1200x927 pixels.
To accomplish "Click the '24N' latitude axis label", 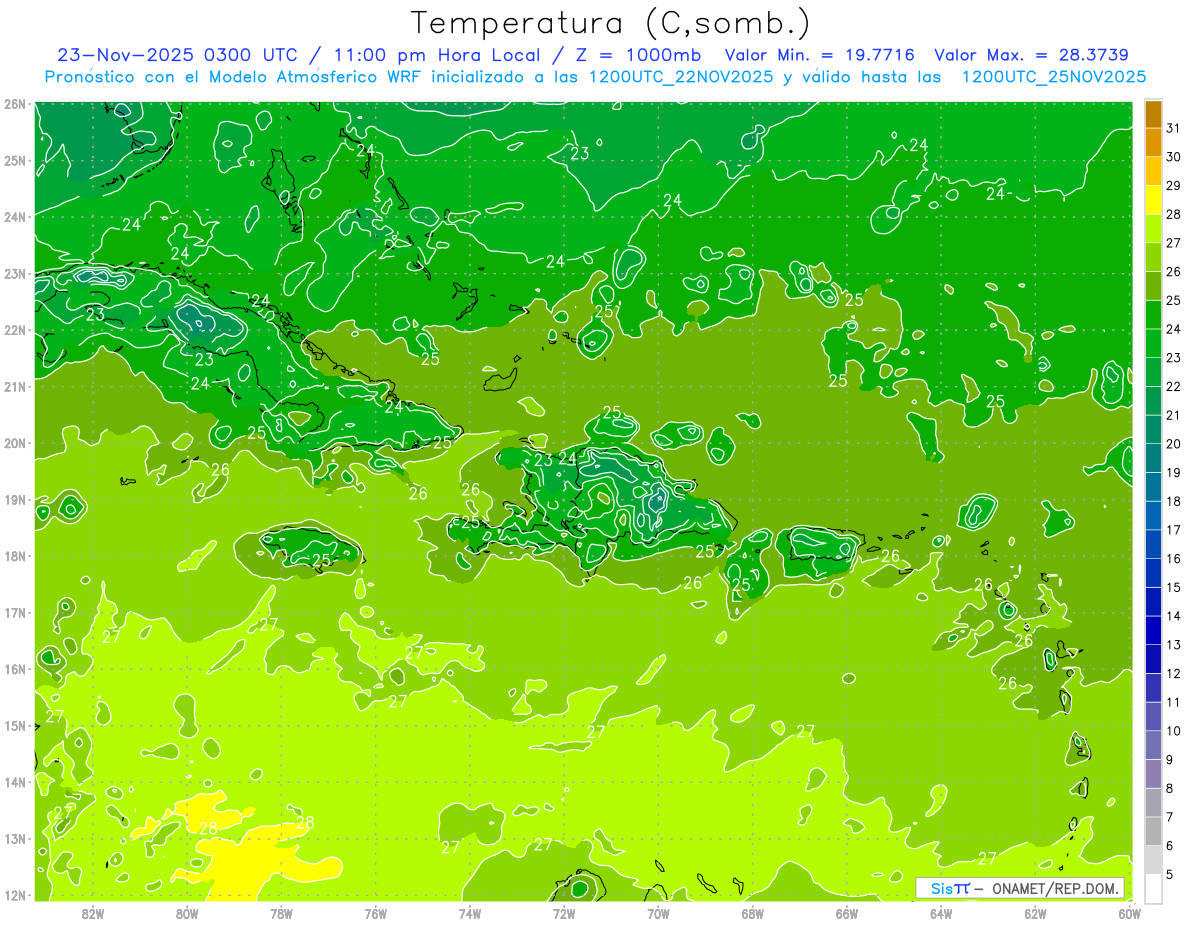I will (x=15, y=217).
